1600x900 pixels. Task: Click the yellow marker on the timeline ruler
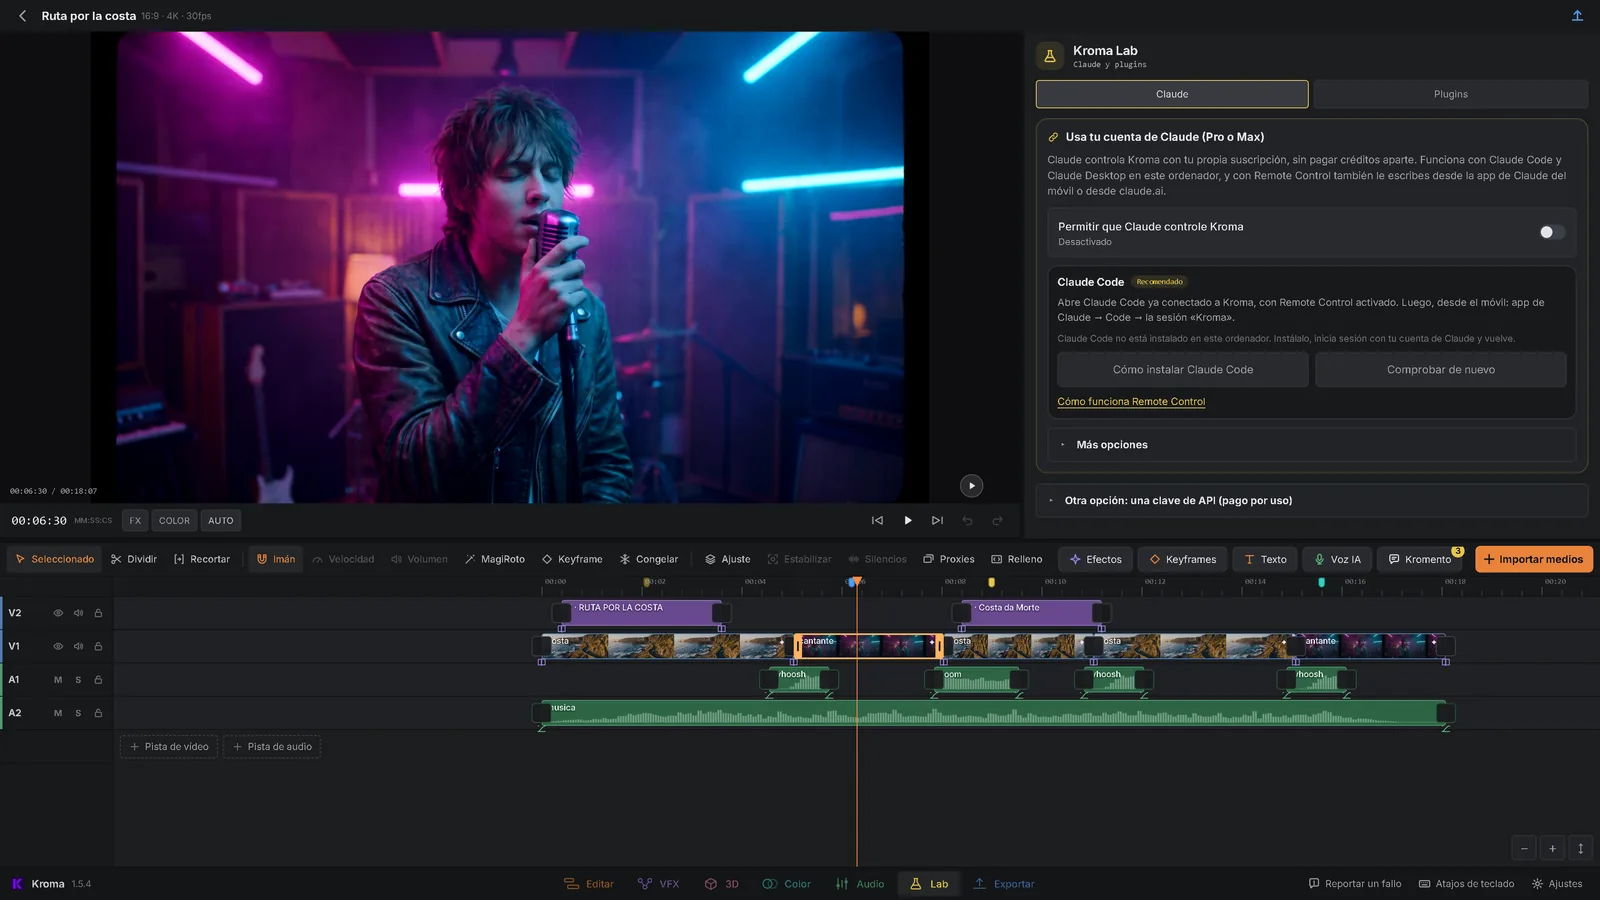[x=992, y=582]
